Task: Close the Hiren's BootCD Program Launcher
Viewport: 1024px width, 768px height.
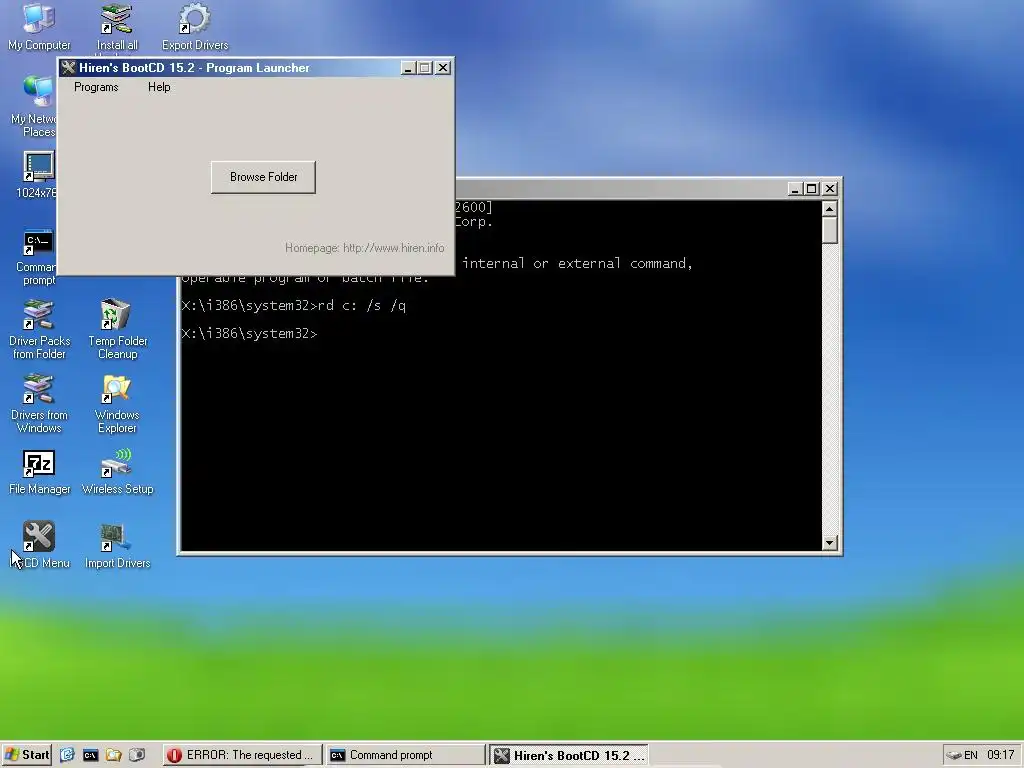Action: (x=443, y=68)
